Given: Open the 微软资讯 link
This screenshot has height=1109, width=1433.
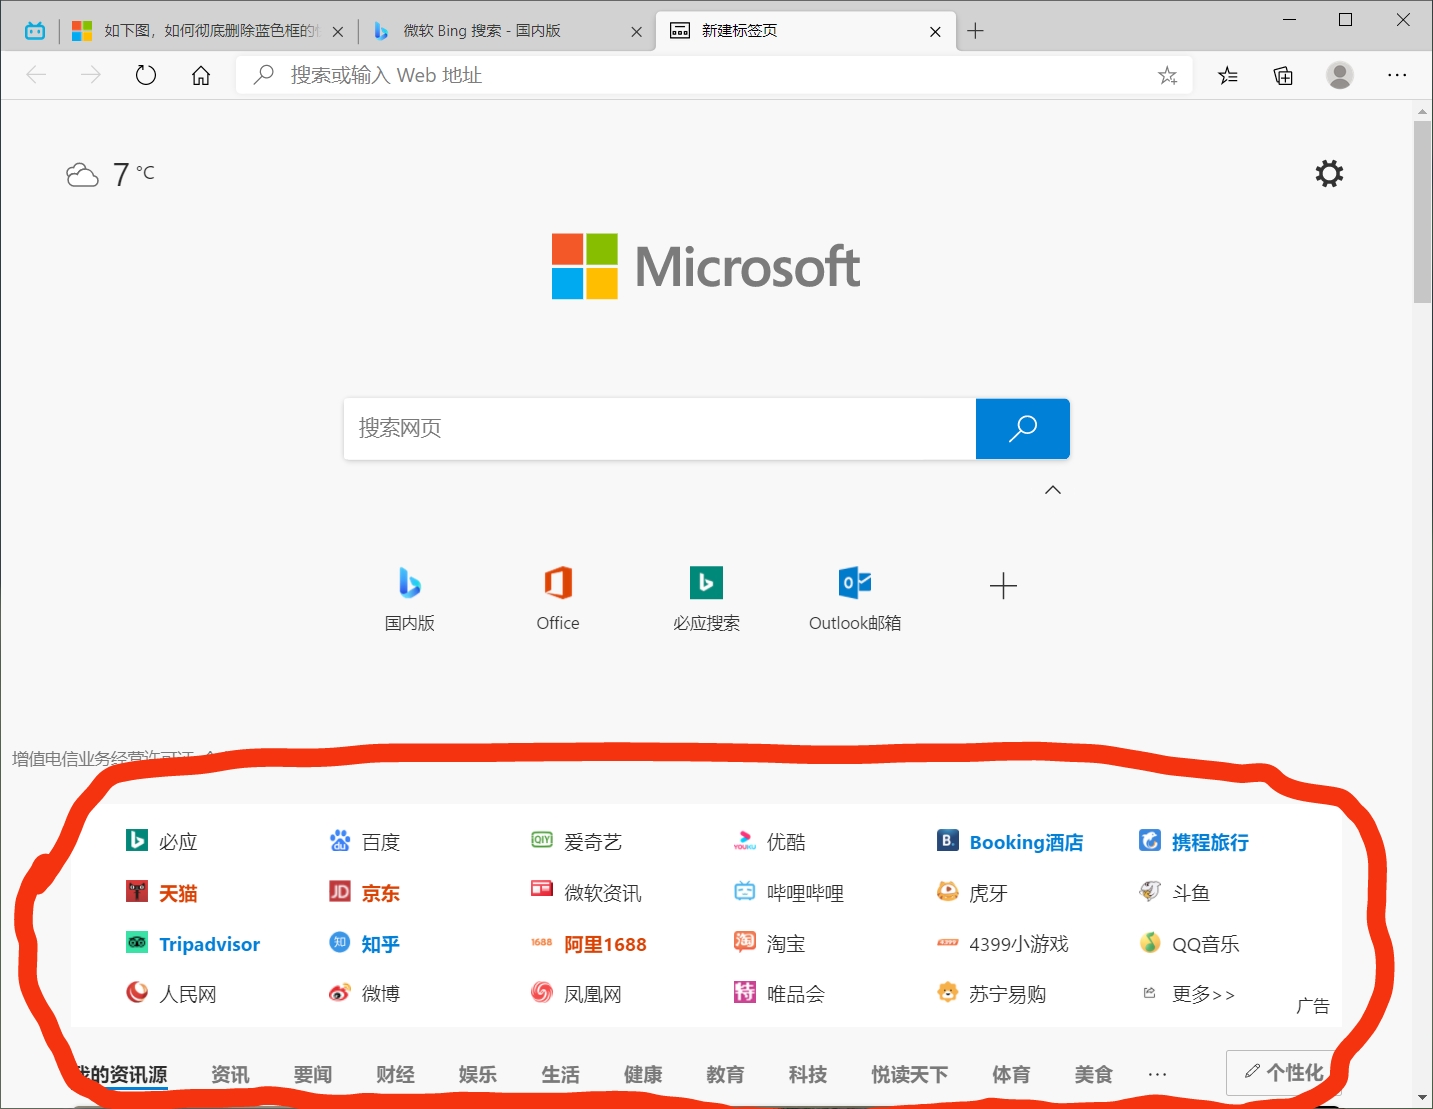Looking at the screenshot, I should click(x=587, y=892).
